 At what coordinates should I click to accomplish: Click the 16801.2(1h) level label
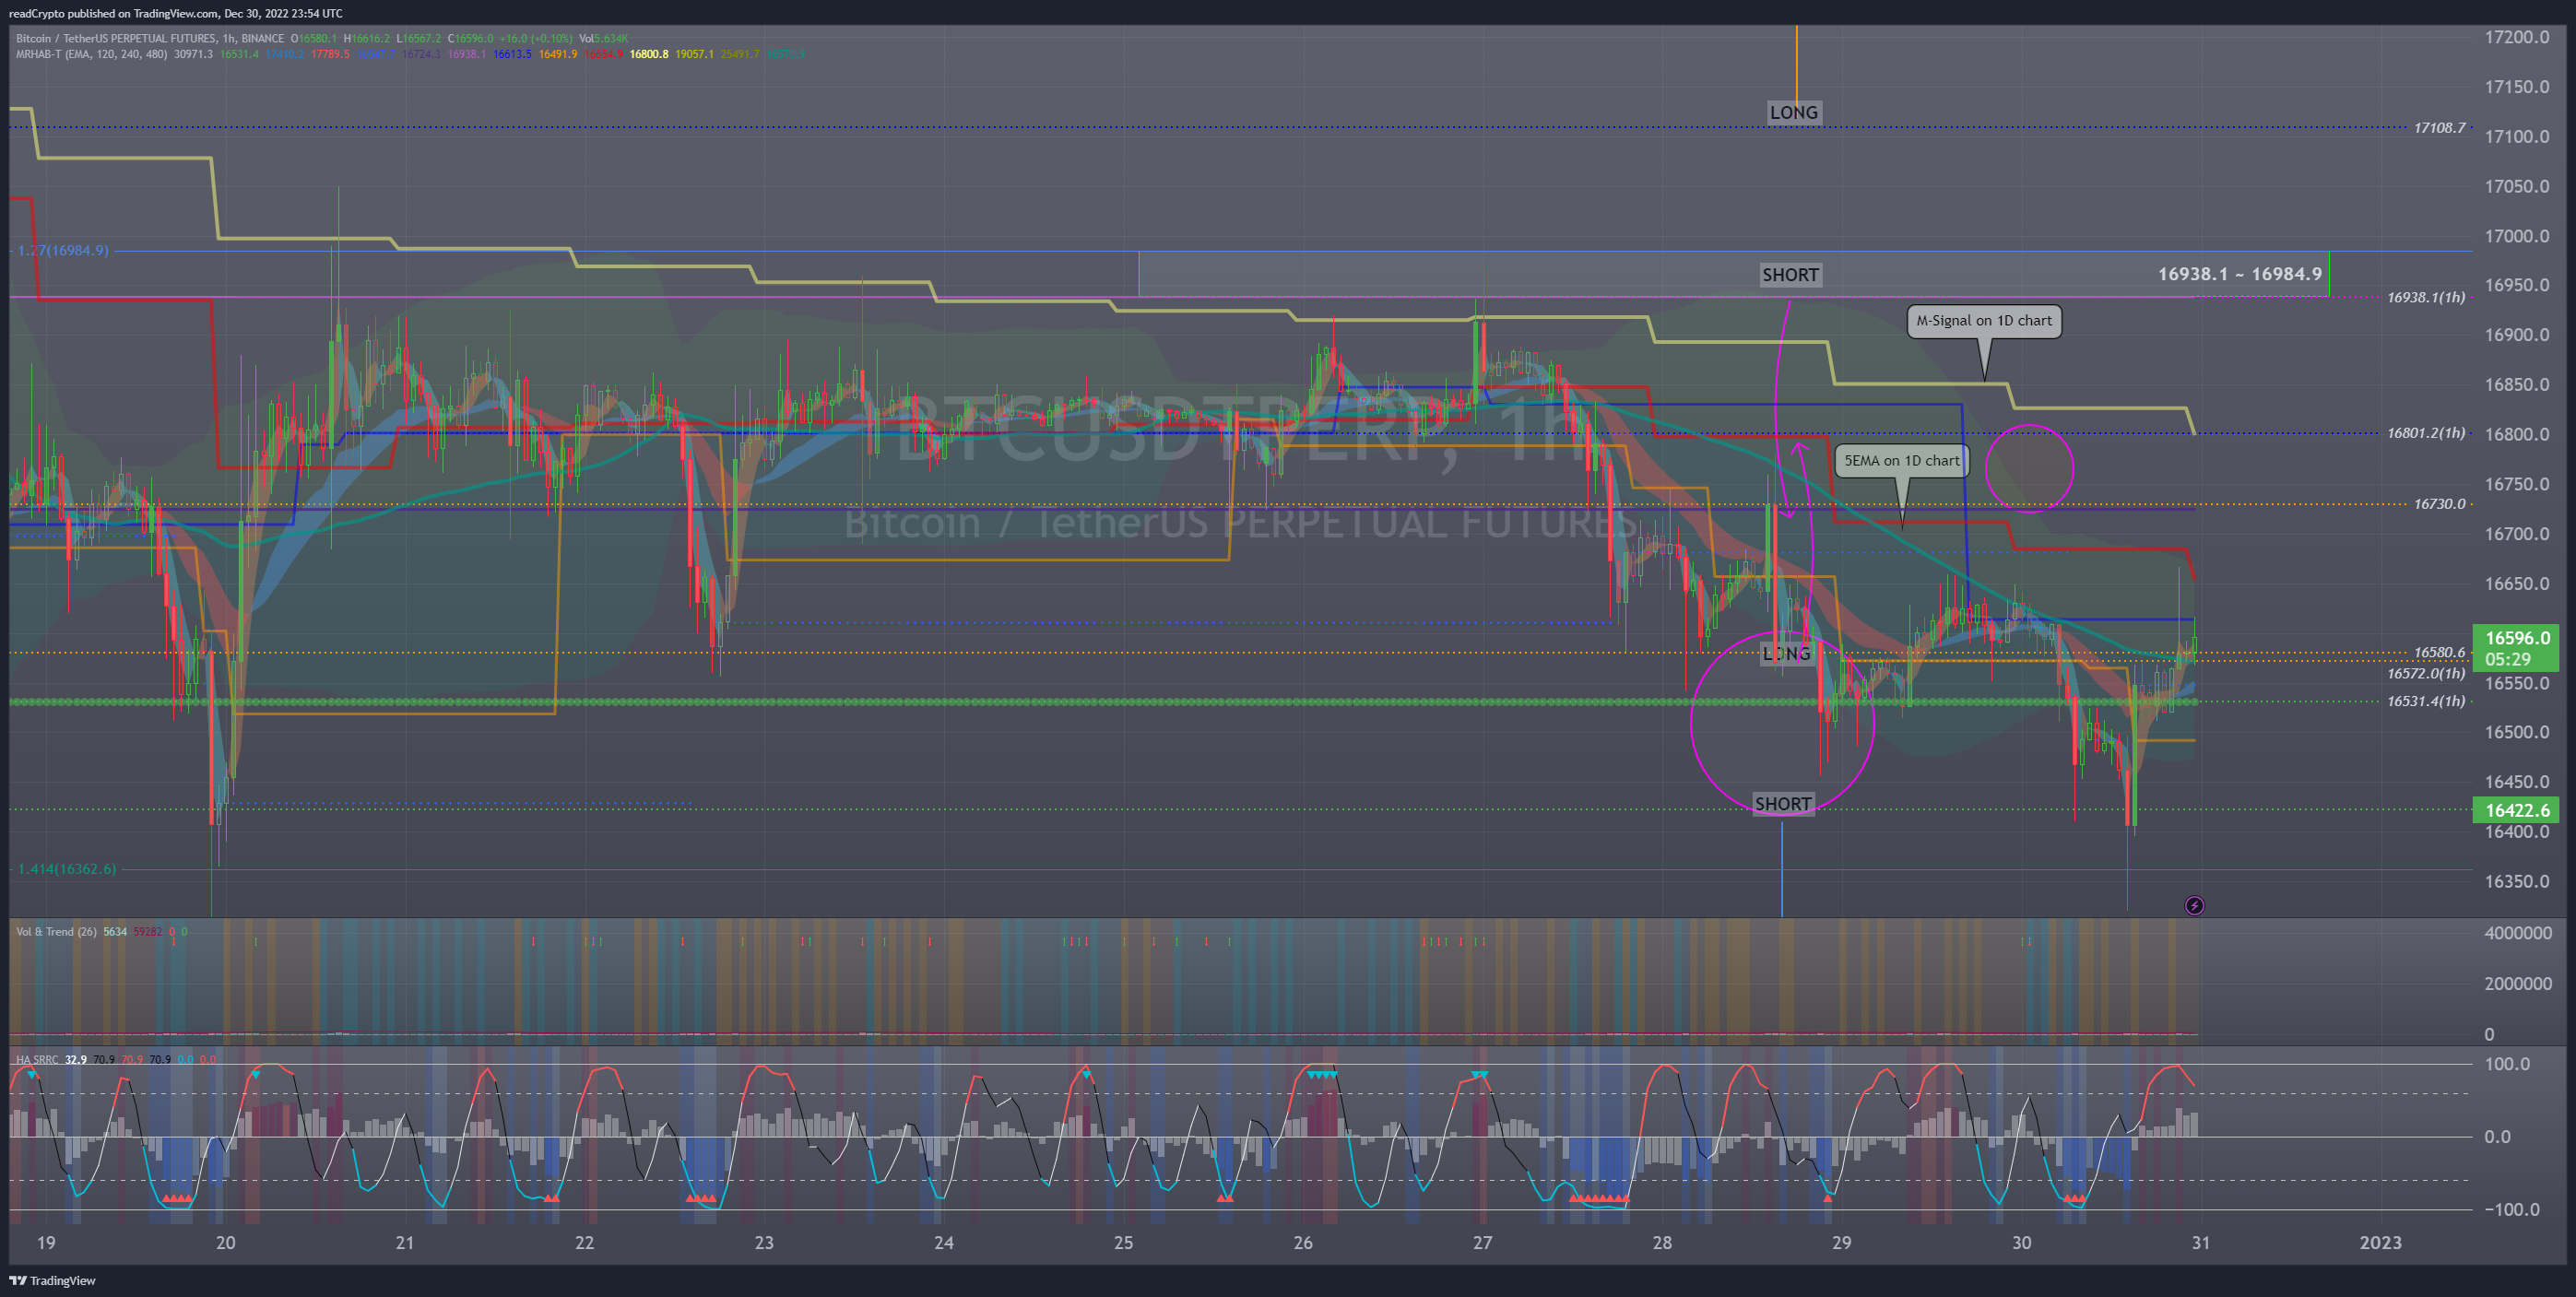point(2425,433)
